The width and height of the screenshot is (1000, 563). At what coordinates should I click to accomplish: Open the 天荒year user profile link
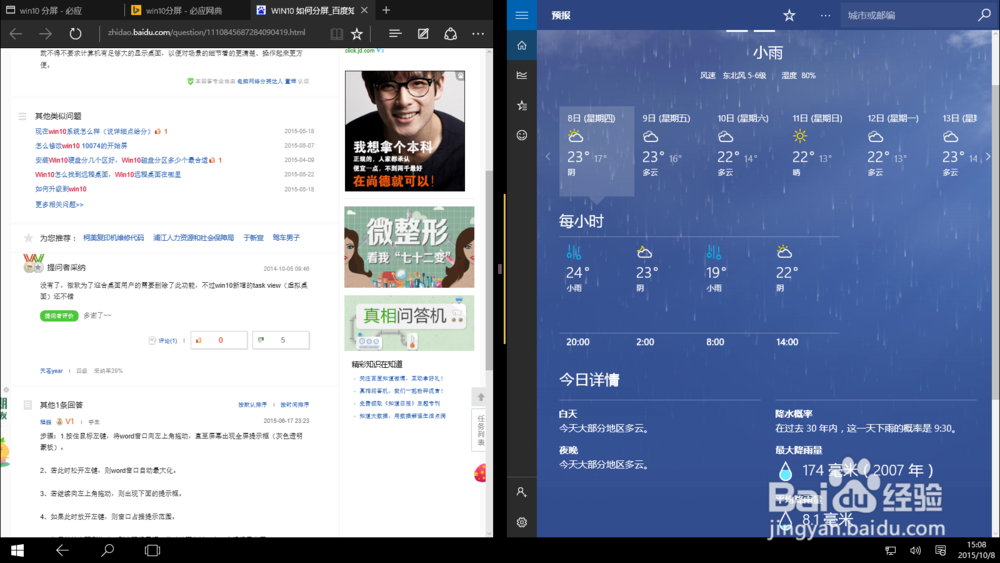[51, 370]
